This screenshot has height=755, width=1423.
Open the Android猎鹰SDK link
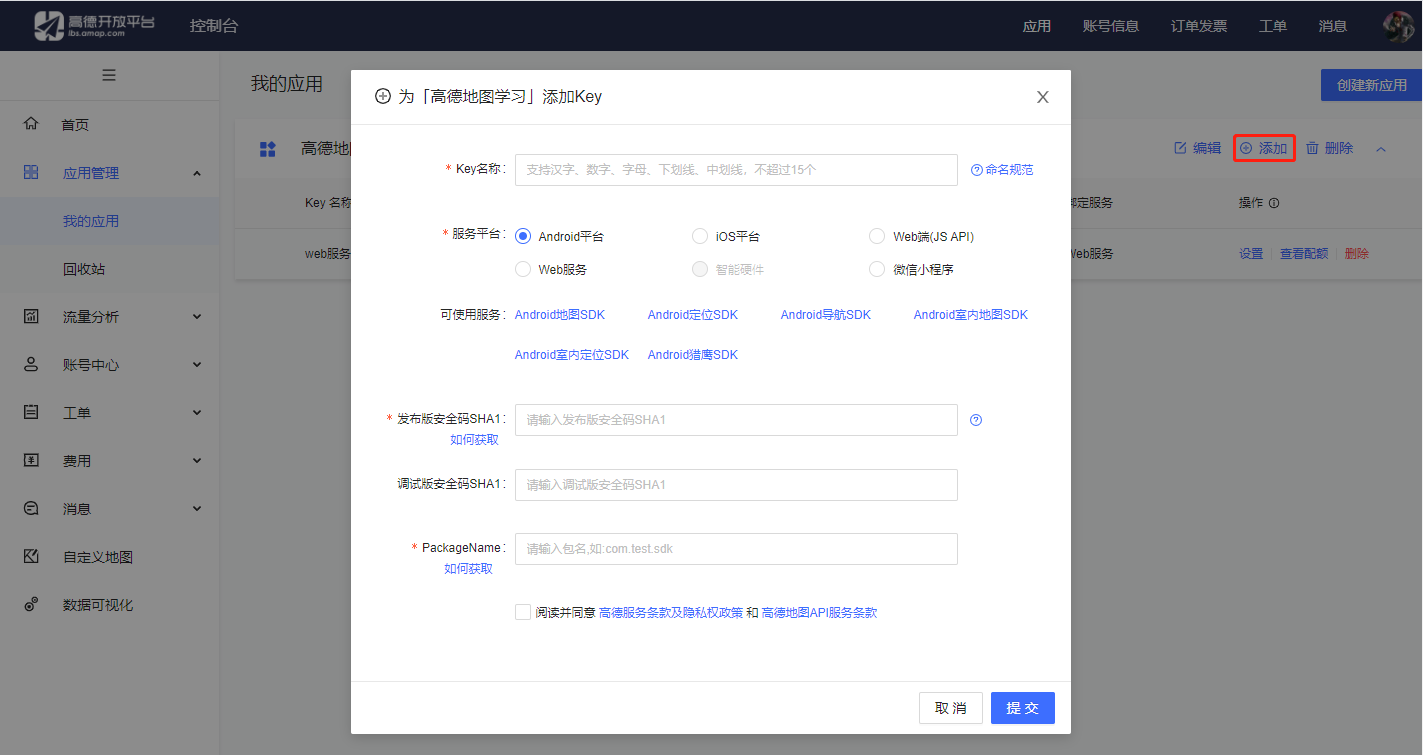pos(693,355)
